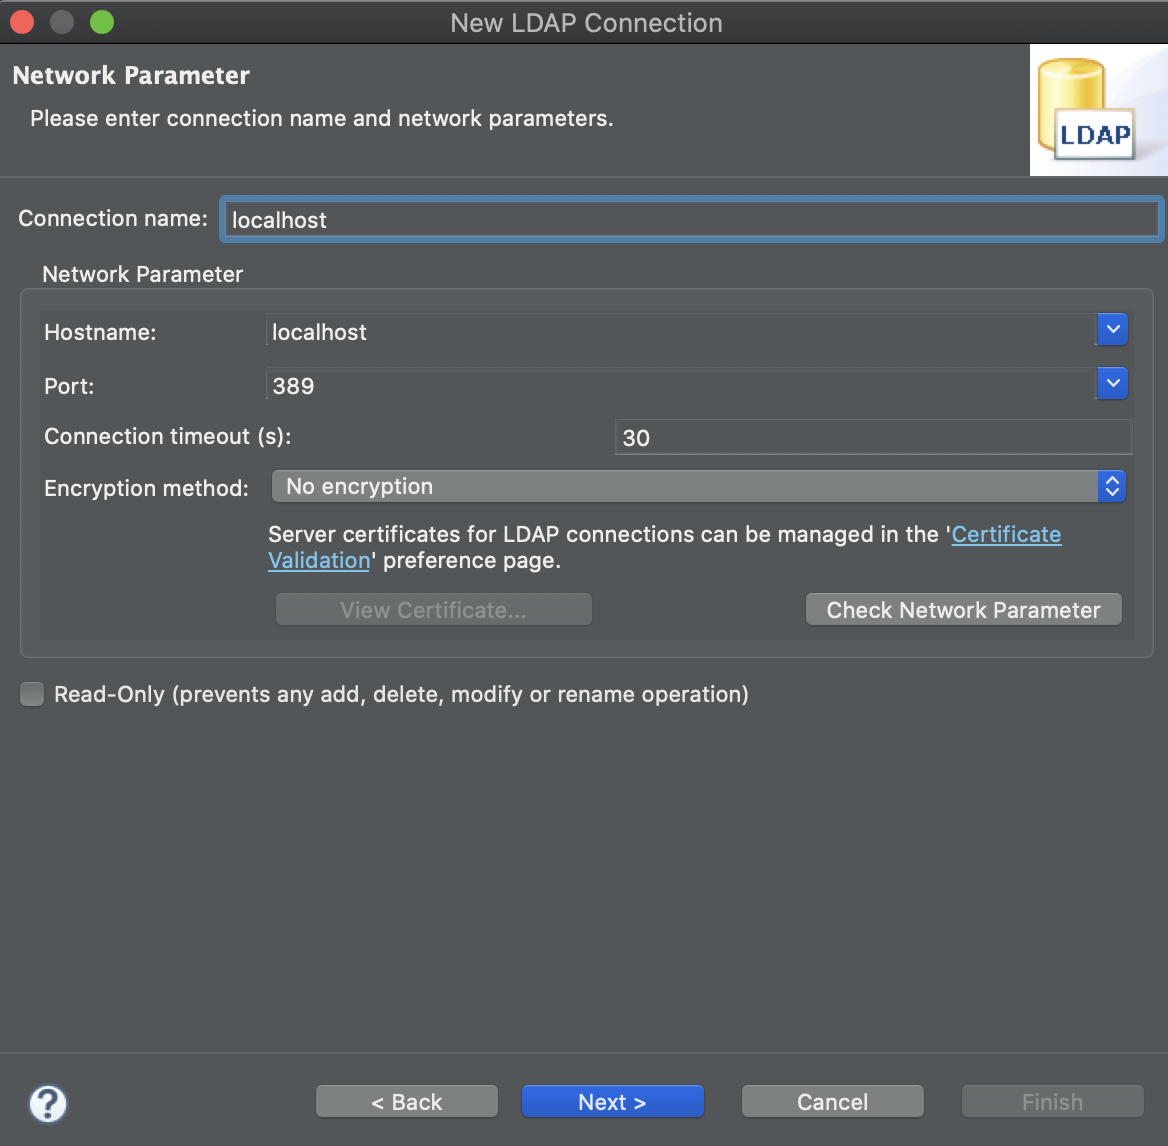This screenshot has height=1146, width=1168.
Task: Click Check Network Parameter button
Action: pos(963,610)
